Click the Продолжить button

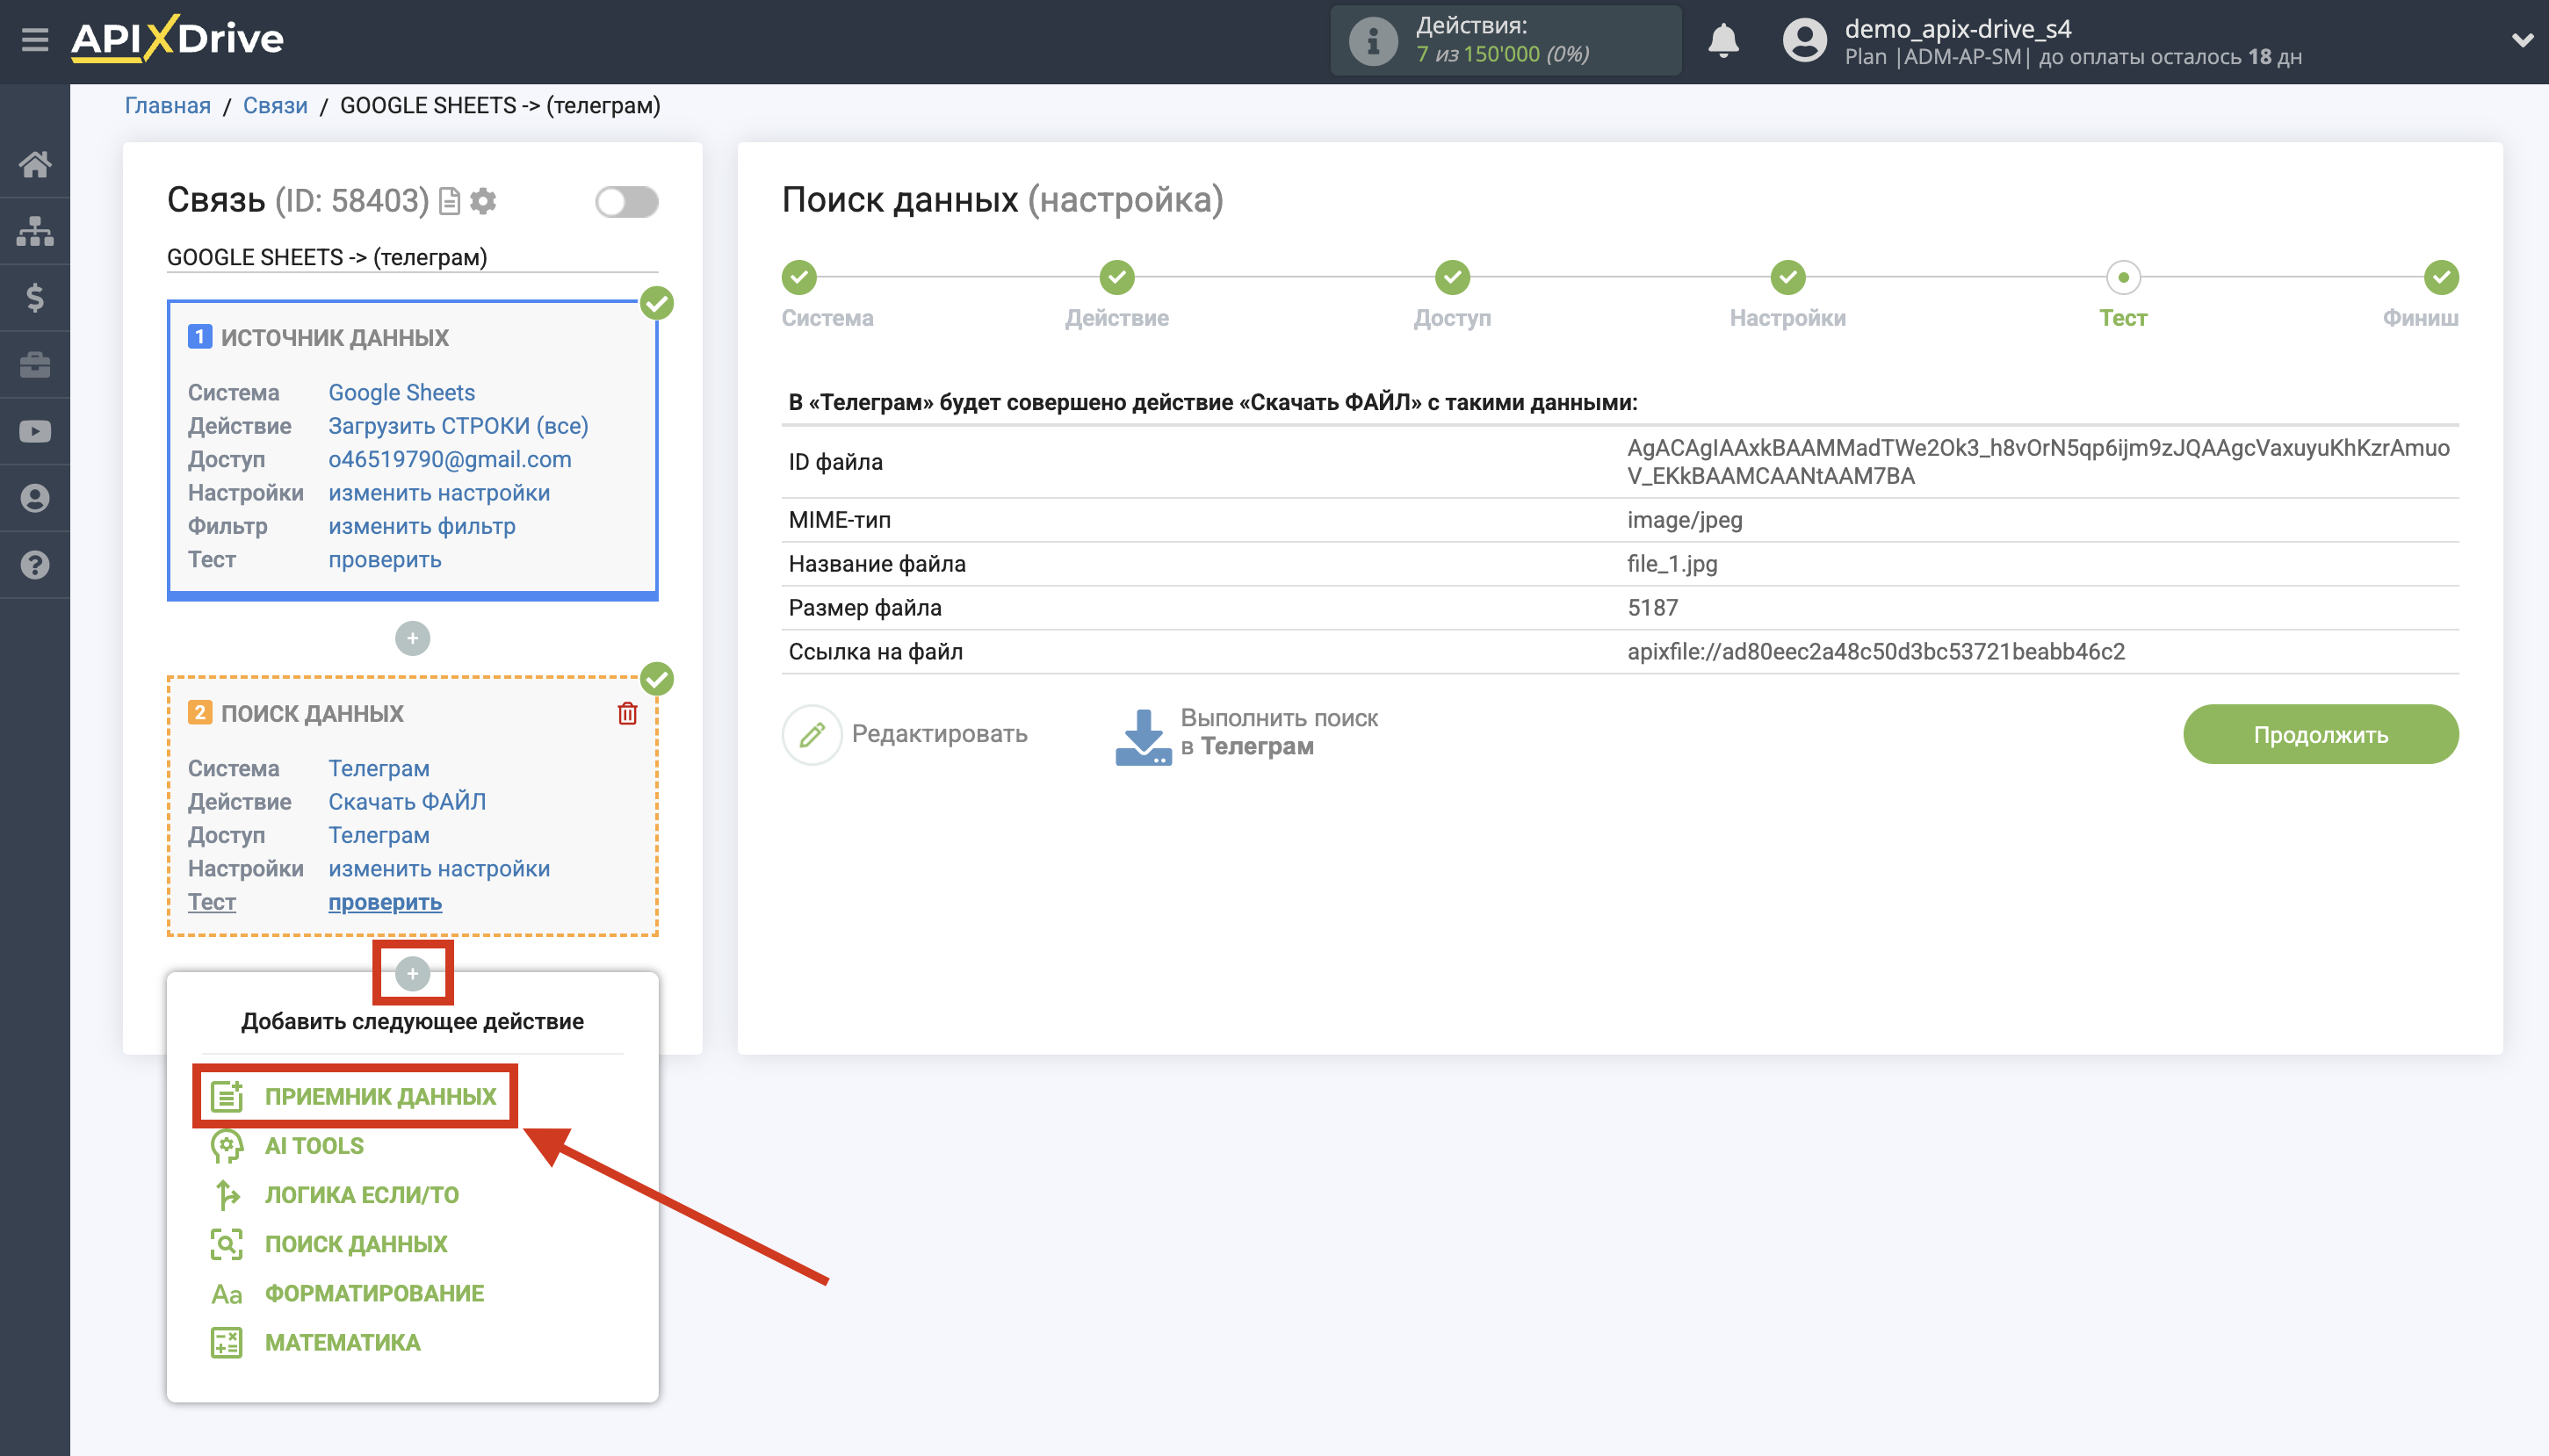(2320, 733)
